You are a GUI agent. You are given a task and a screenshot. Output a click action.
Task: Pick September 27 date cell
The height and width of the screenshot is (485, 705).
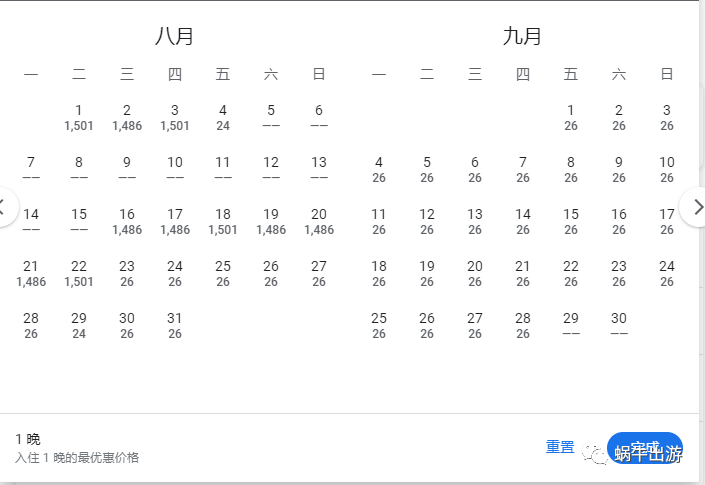[475, 326]
